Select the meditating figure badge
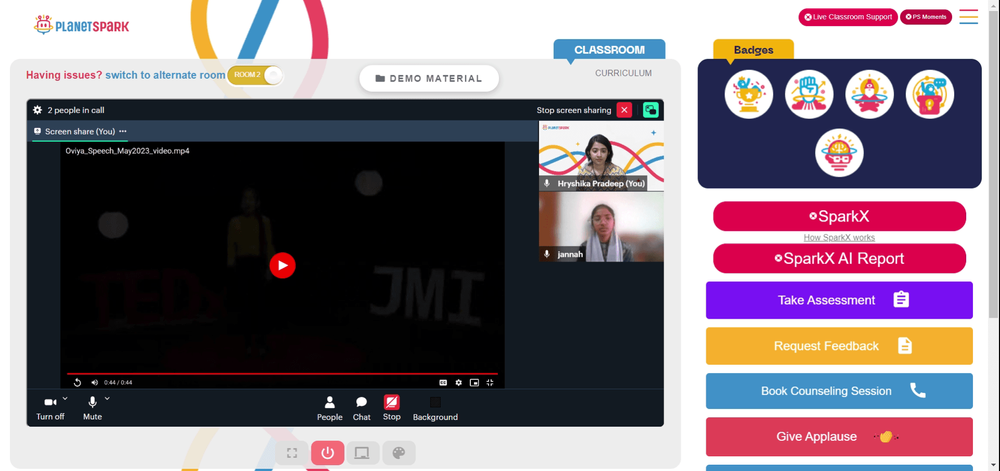The width and height of the screenshot is (1000, 471). coord(869,94)
